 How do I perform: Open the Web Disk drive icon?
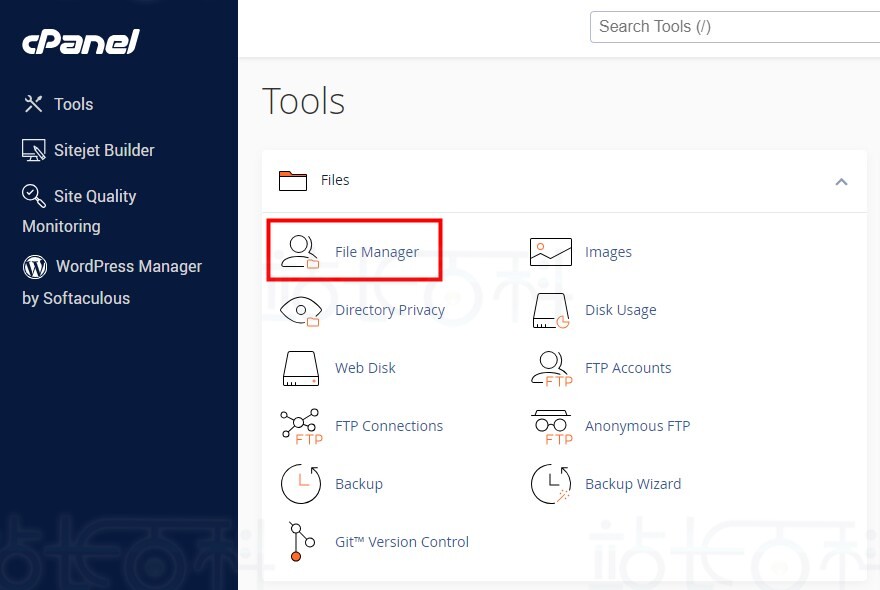pos(300,368)
